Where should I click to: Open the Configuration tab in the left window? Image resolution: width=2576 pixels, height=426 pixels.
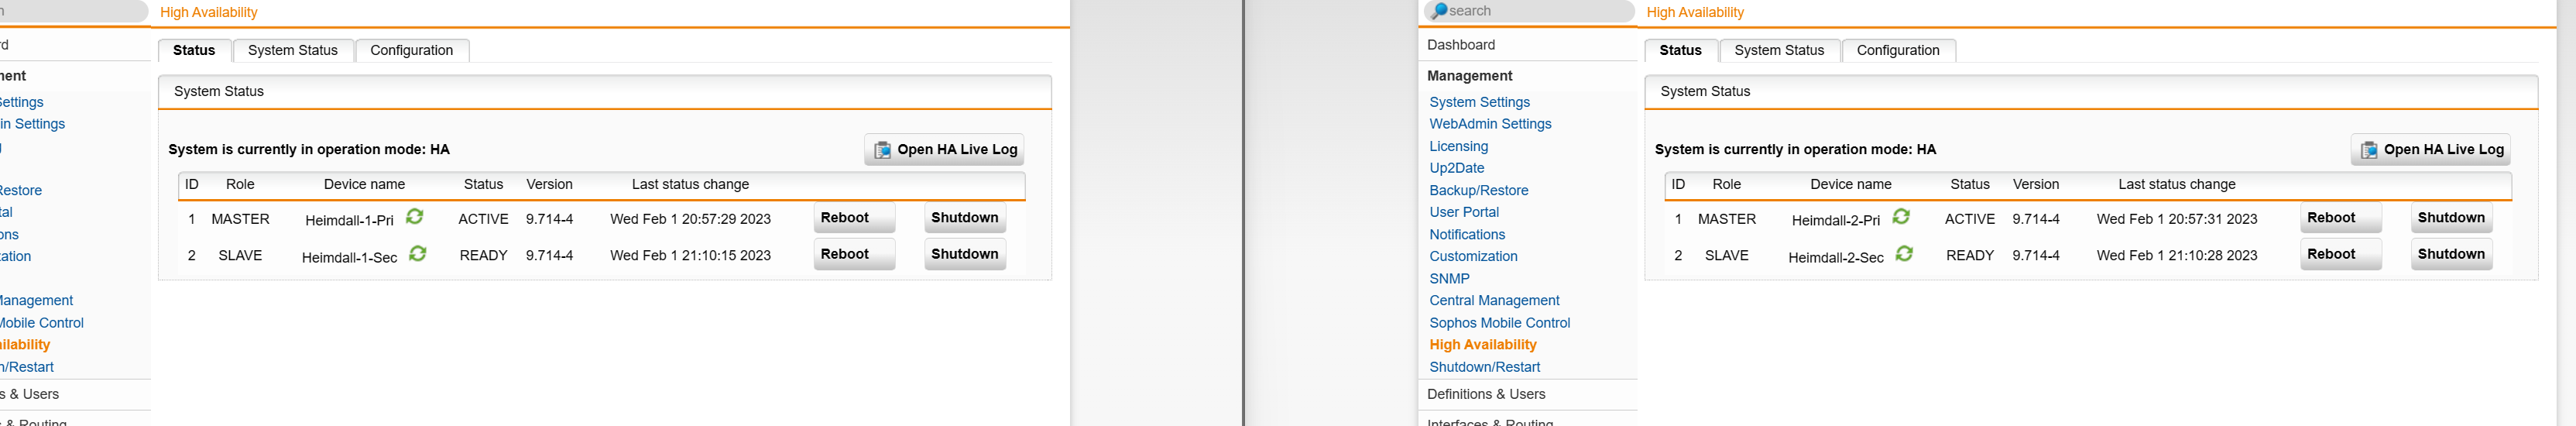411,50
